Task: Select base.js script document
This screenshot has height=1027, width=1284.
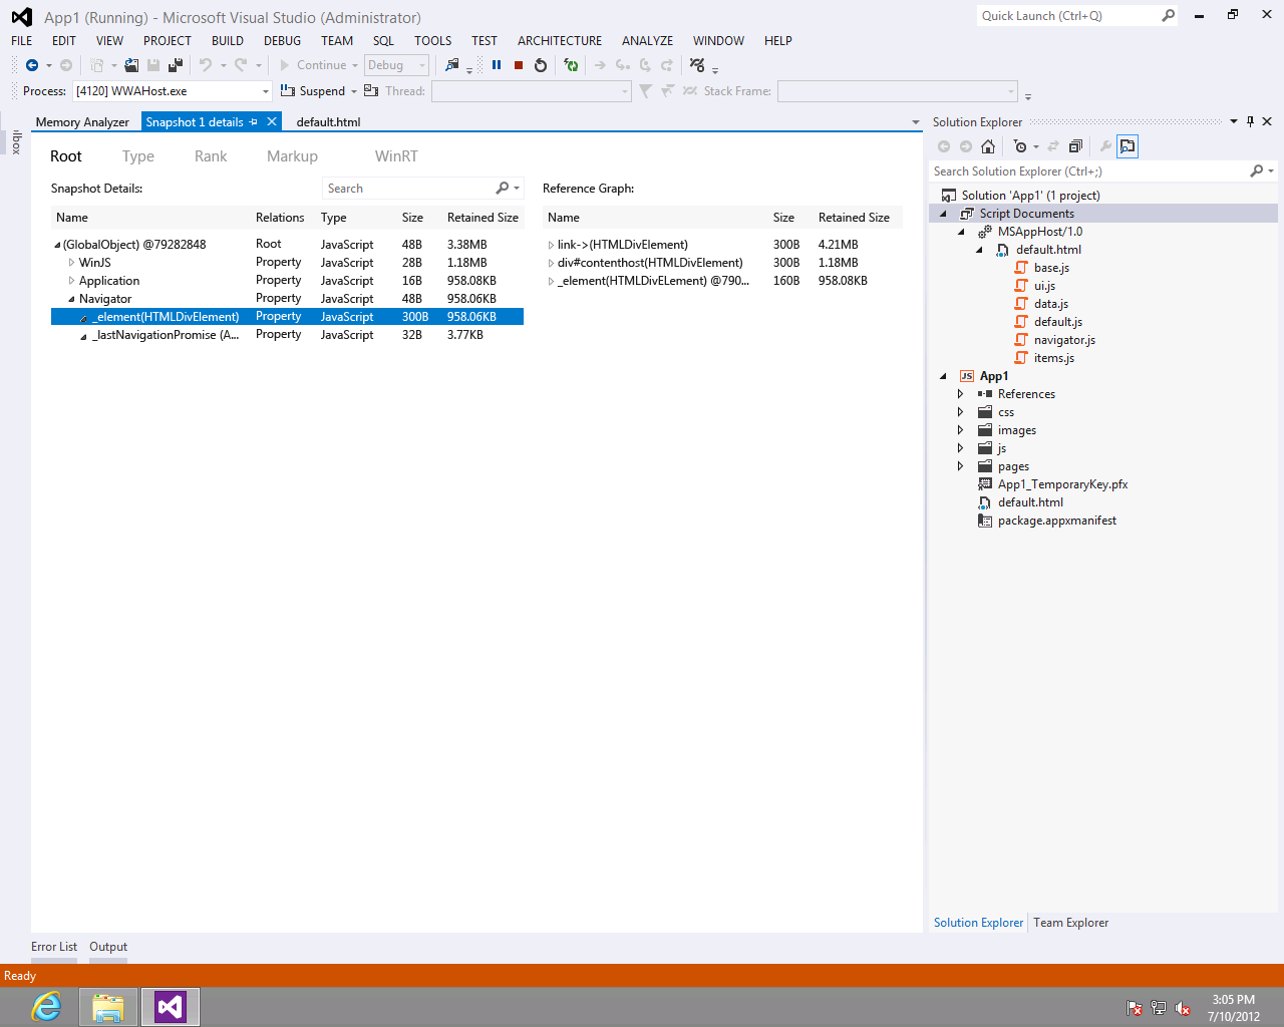Action: [x=1051, y=268]
